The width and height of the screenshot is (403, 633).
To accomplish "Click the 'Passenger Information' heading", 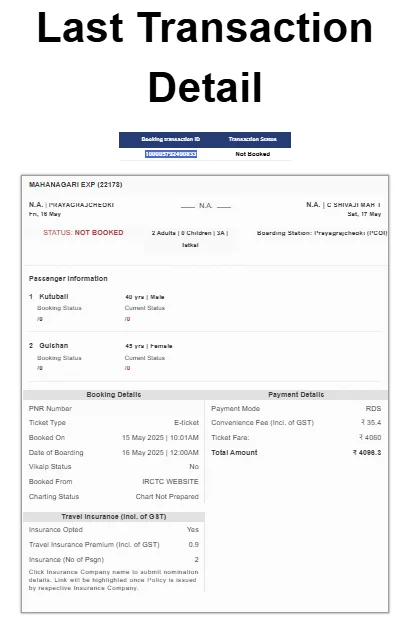I will pyautogui.click(x=68, y=279).
